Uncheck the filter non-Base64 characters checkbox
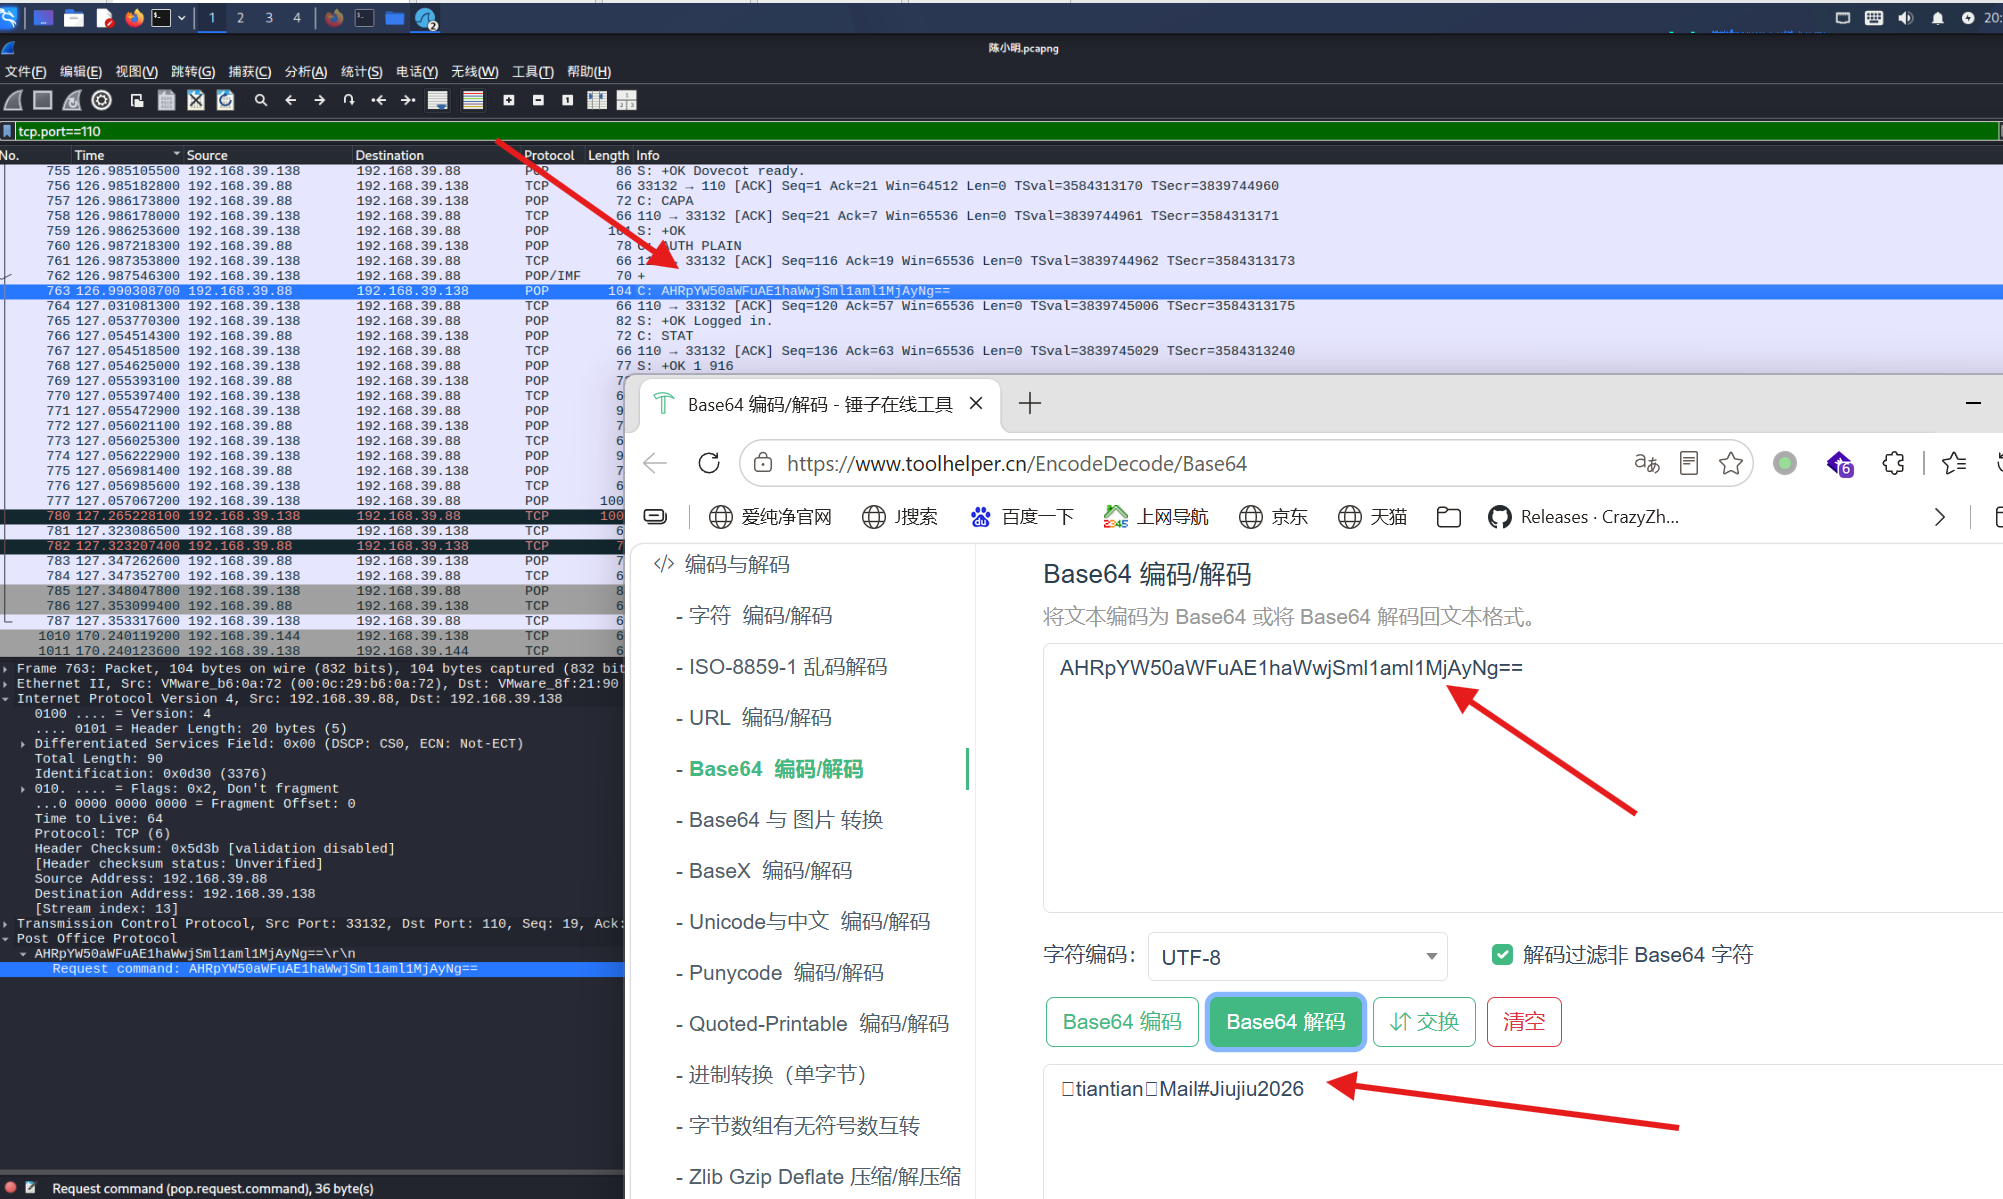 [x=1502, y=954]
